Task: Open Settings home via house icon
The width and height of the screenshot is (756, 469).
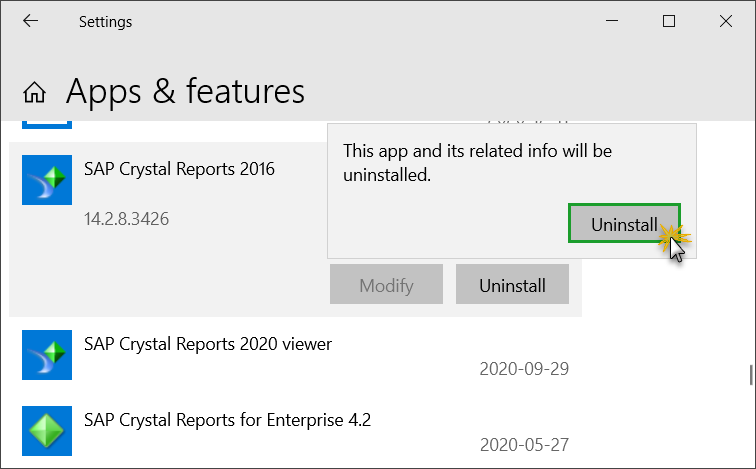Action: (x=34, y=92)
